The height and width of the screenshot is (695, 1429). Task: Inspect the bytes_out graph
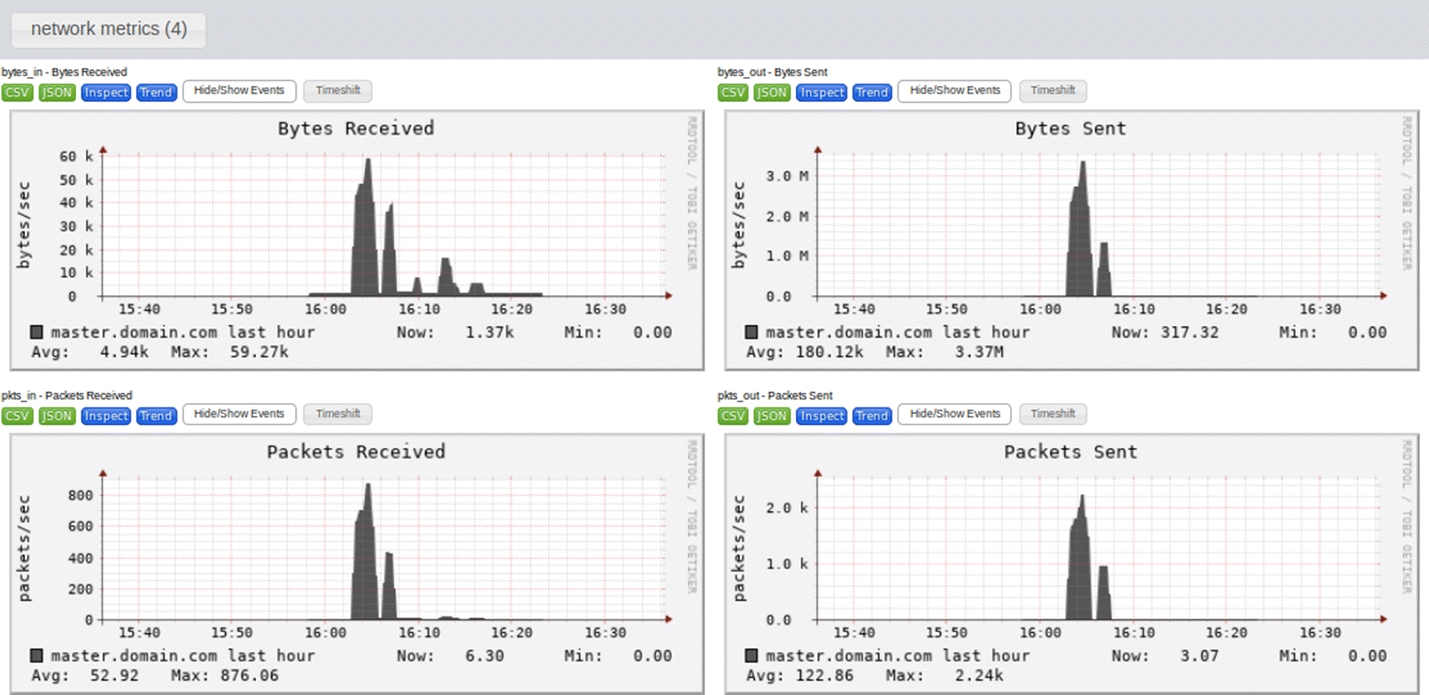pyautogui.click(x=822, y=92)
